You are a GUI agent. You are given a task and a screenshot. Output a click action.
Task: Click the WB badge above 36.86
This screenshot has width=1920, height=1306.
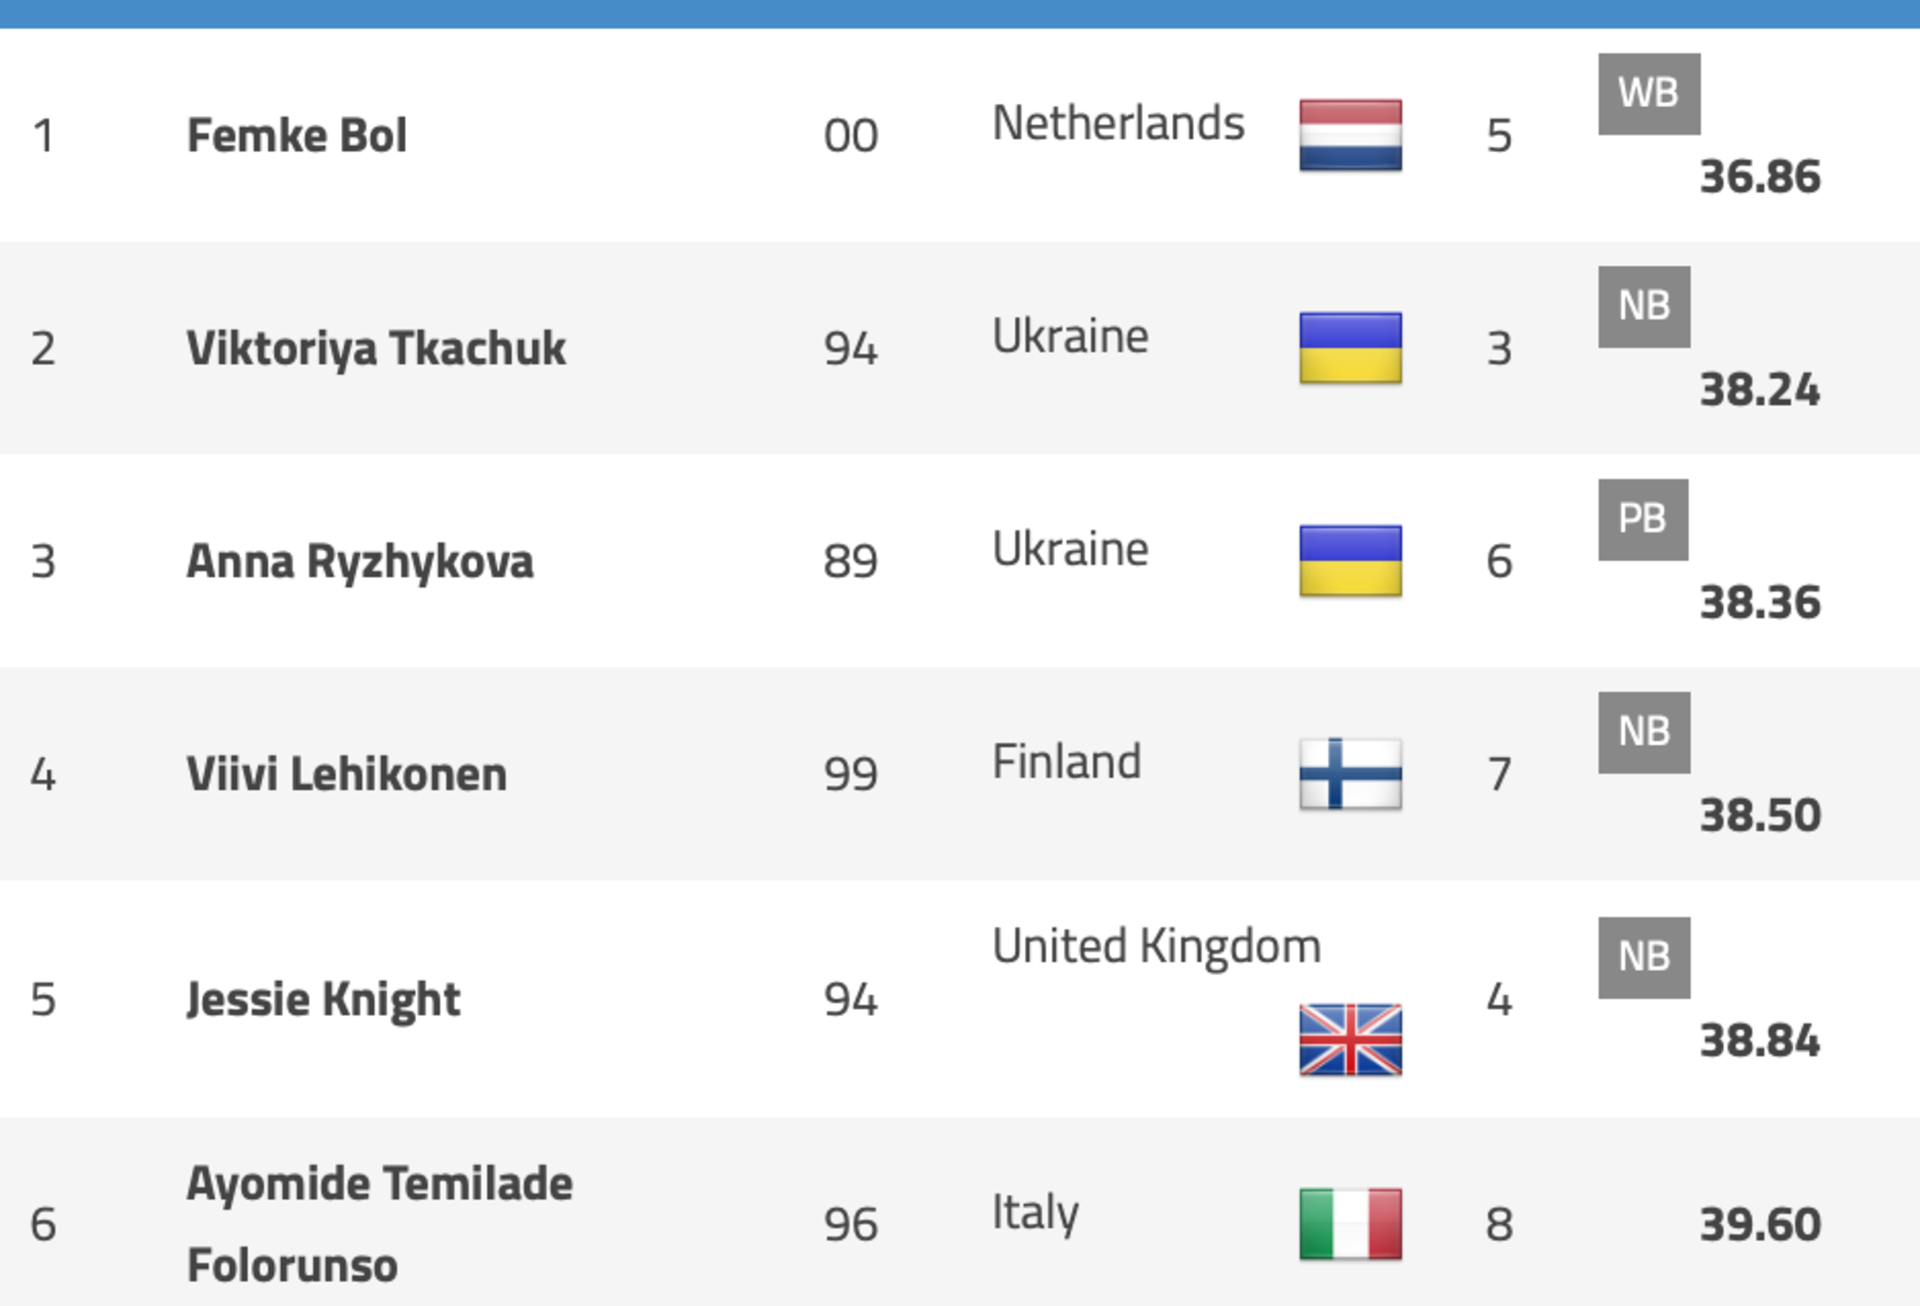click(1649, 94)
